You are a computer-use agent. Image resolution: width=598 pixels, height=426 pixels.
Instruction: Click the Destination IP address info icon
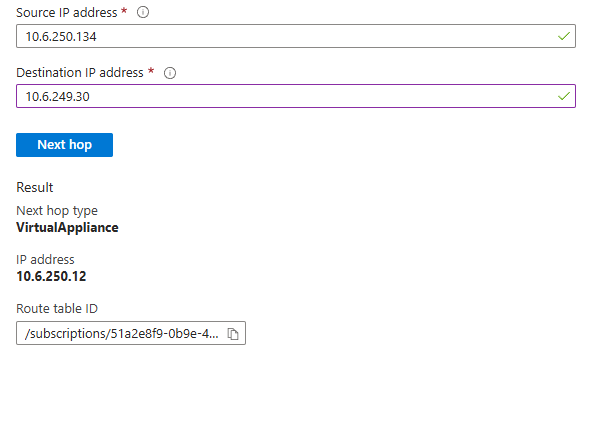[x=170, y=73]
